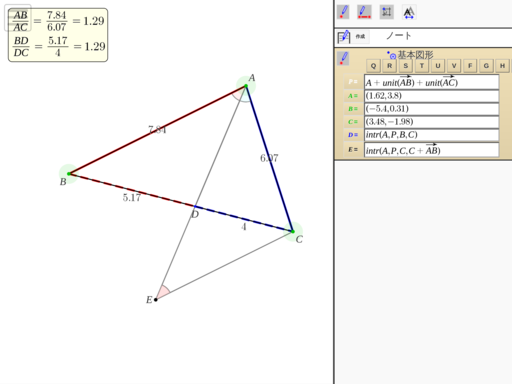Edit D definition intr(A,P,B,C)
512x384 pixels.
(432, 135)
